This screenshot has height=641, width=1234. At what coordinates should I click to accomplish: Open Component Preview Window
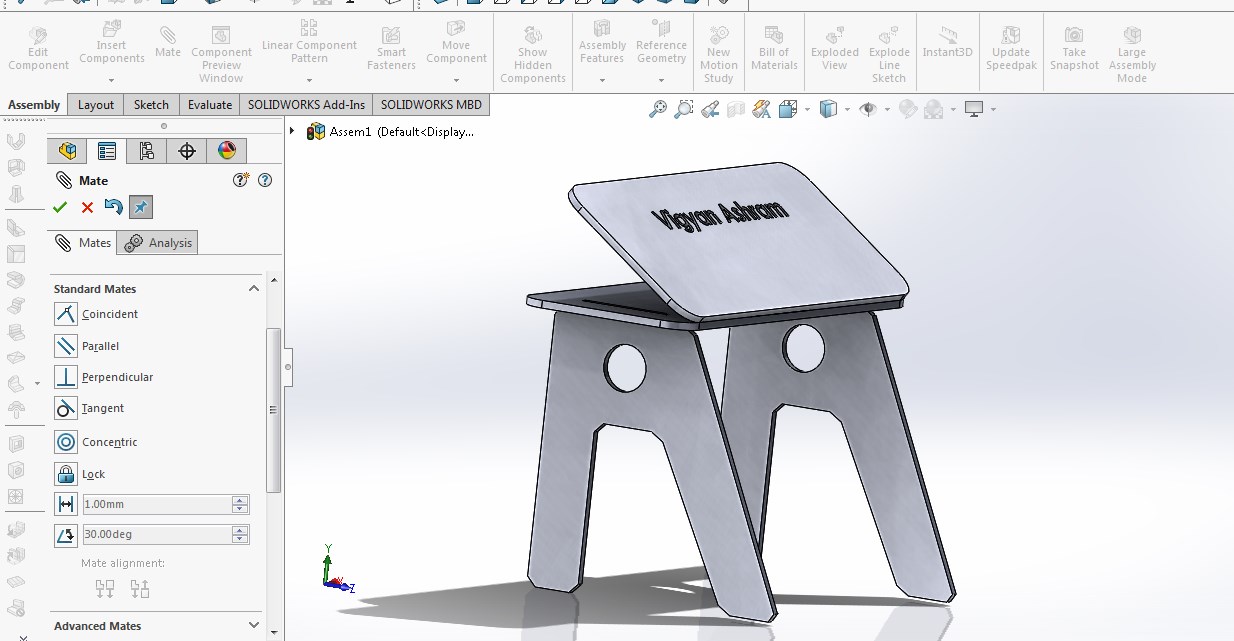click(221, 55)
